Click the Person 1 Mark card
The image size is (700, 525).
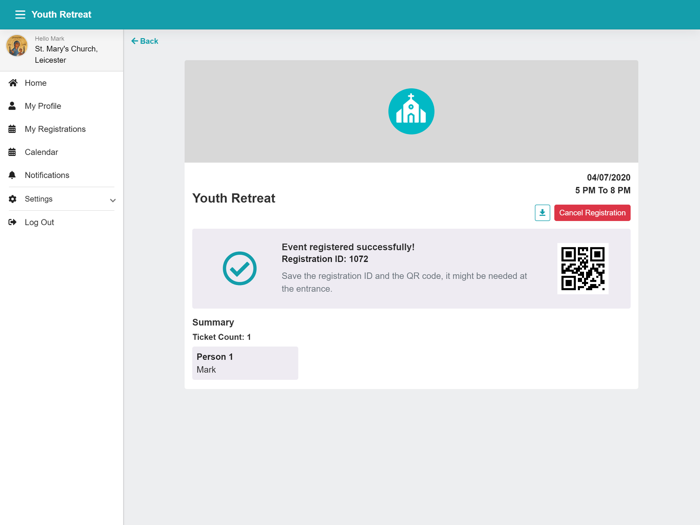[x=245, y=363]
